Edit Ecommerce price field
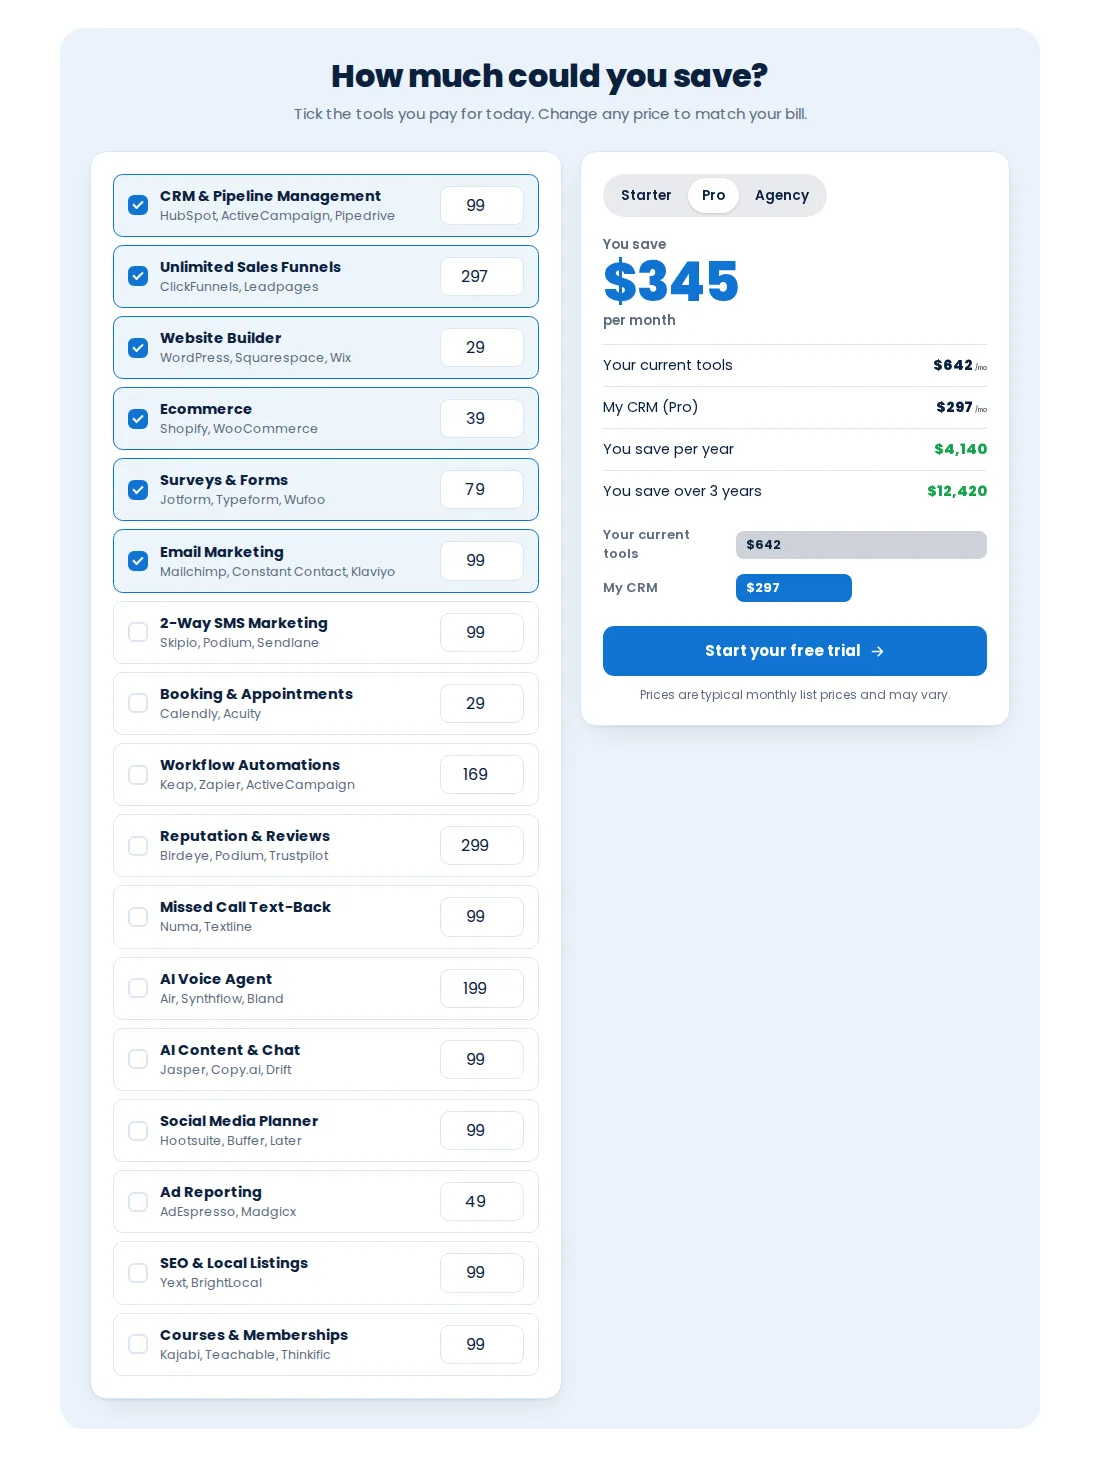 [x=482, y=418]
